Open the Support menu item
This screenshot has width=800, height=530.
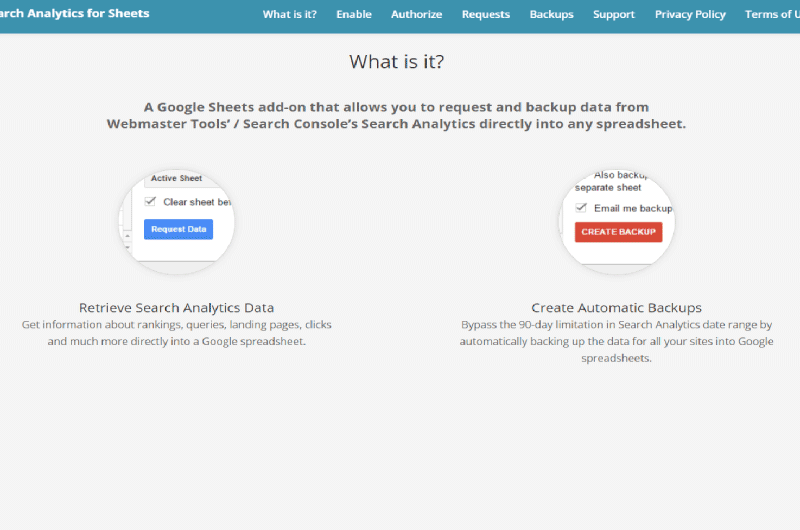pos(614,14)
